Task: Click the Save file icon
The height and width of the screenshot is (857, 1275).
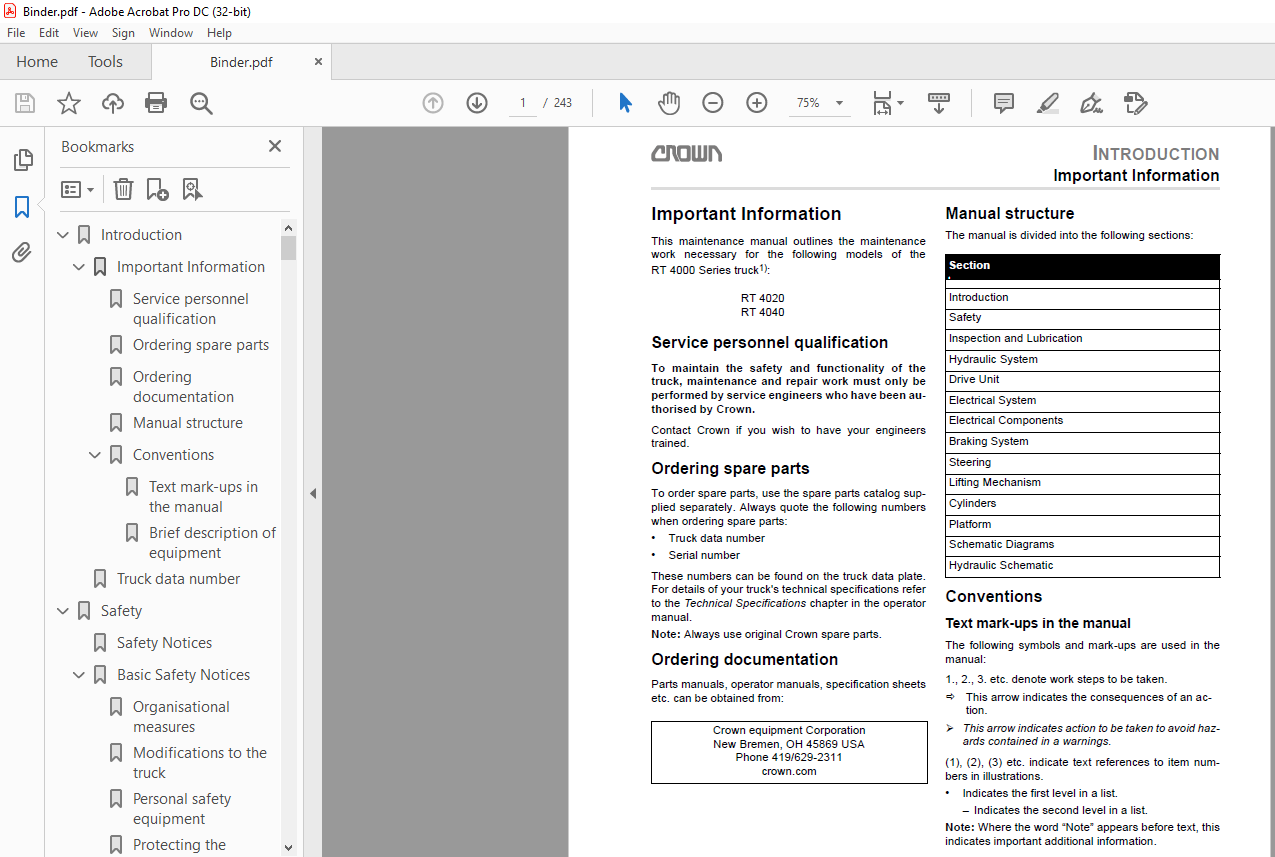Action: point(25,103)
